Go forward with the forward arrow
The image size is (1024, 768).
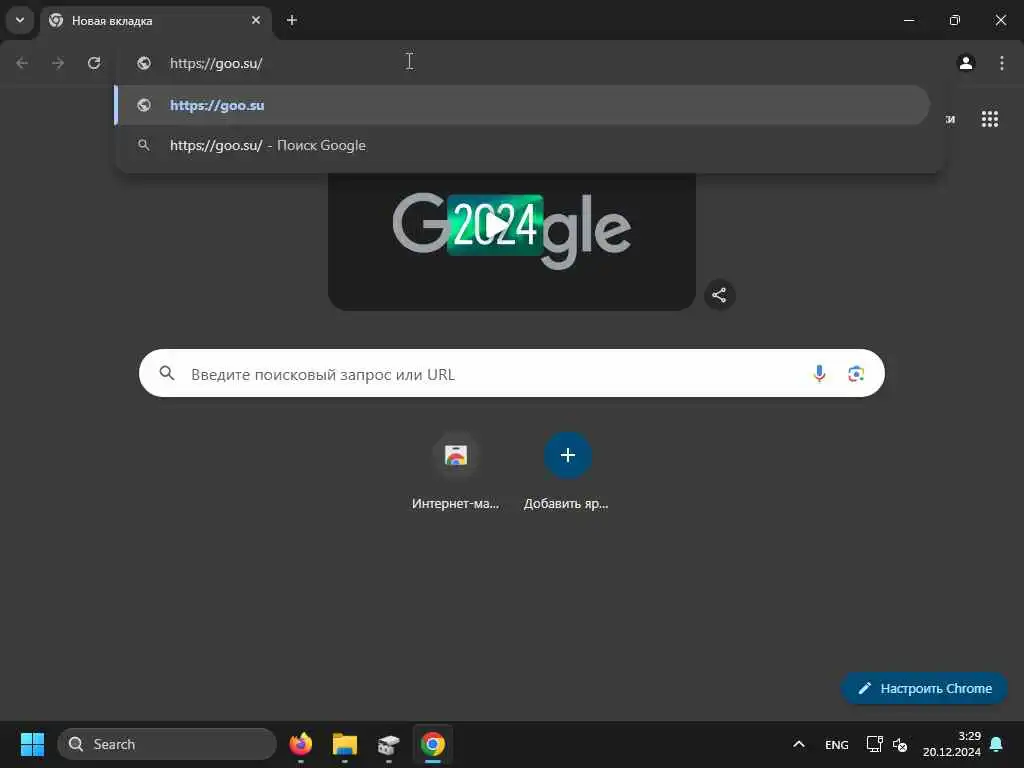(x=58, y=63)
